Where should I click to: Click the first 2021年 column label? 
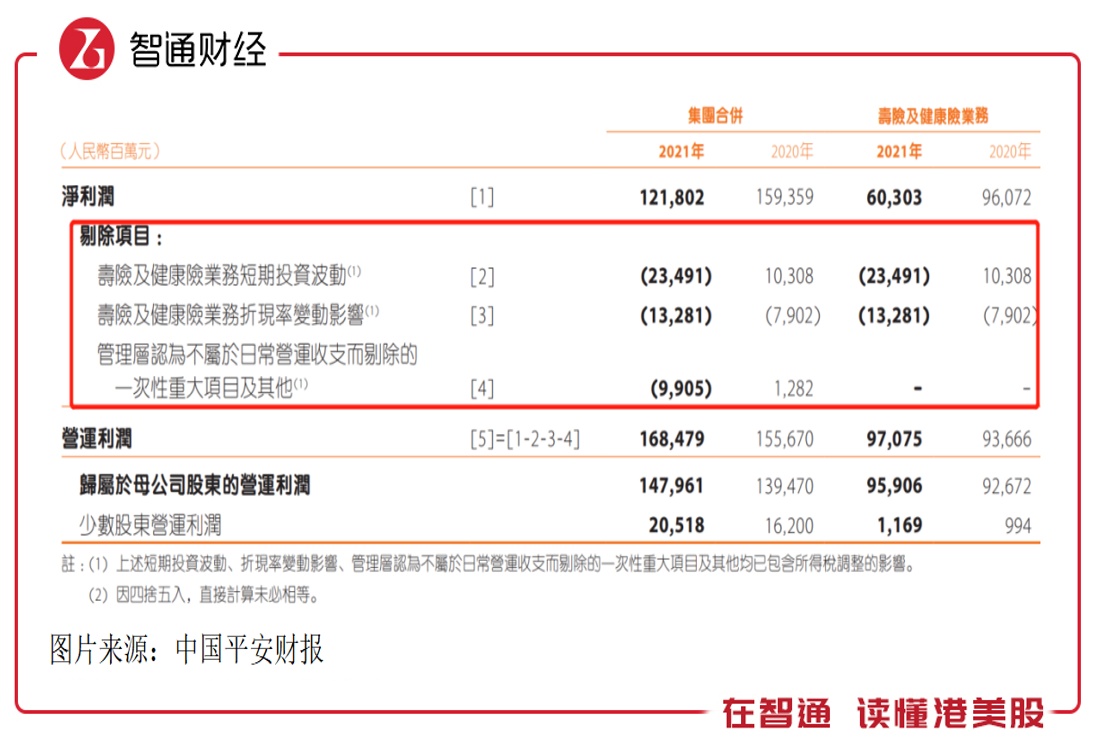pyautogui.click(x=681, y=151)
